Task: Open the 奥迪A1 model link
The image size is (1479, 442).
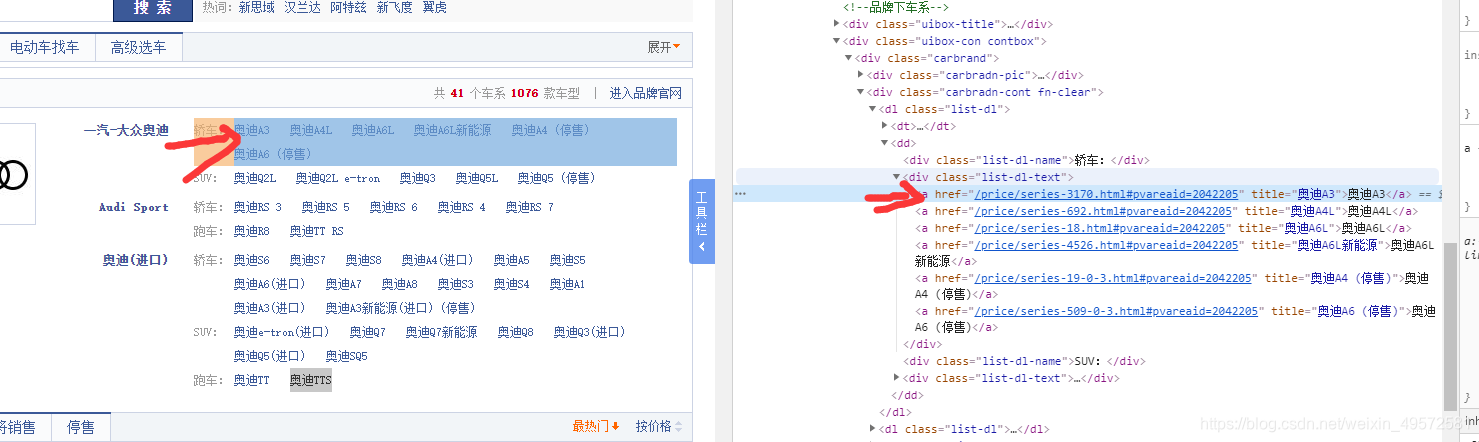Action: (x=568, y=284)
